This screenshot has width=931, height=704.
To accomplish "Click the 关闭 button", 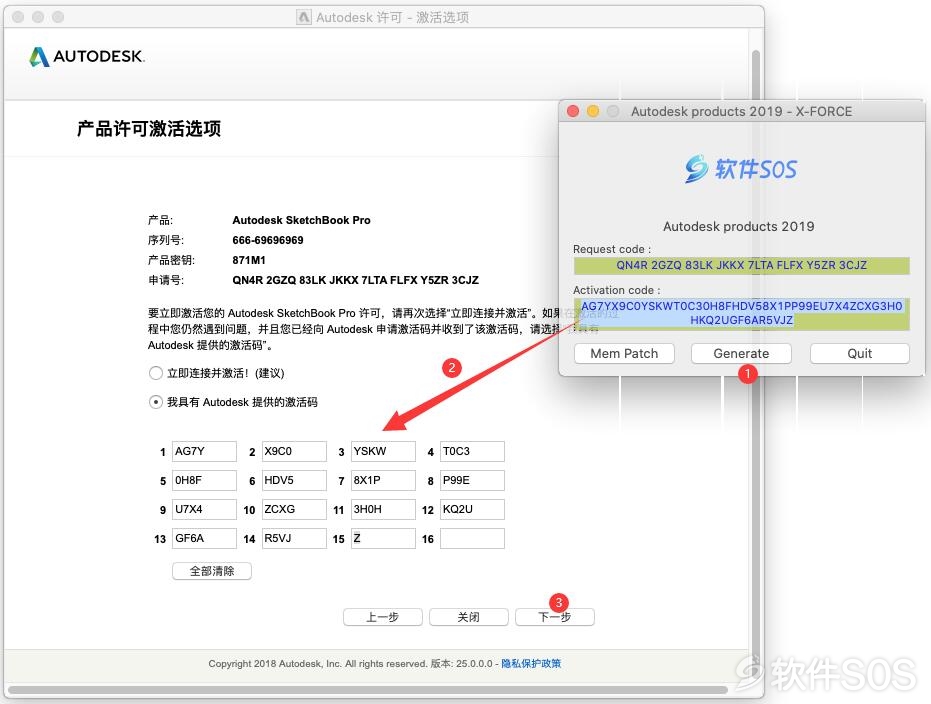I will tap(468, 617).
